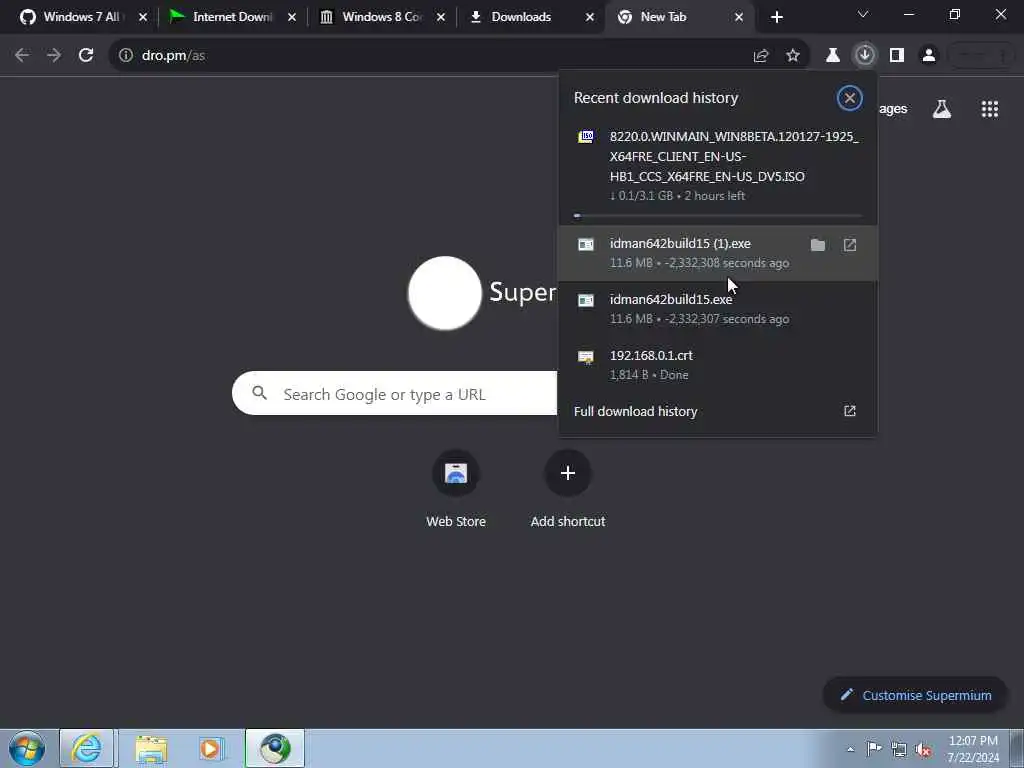Open idman642build15 (1).exe with the open icon
Viewport: 1024px width, 768px height.
point(850,245)
